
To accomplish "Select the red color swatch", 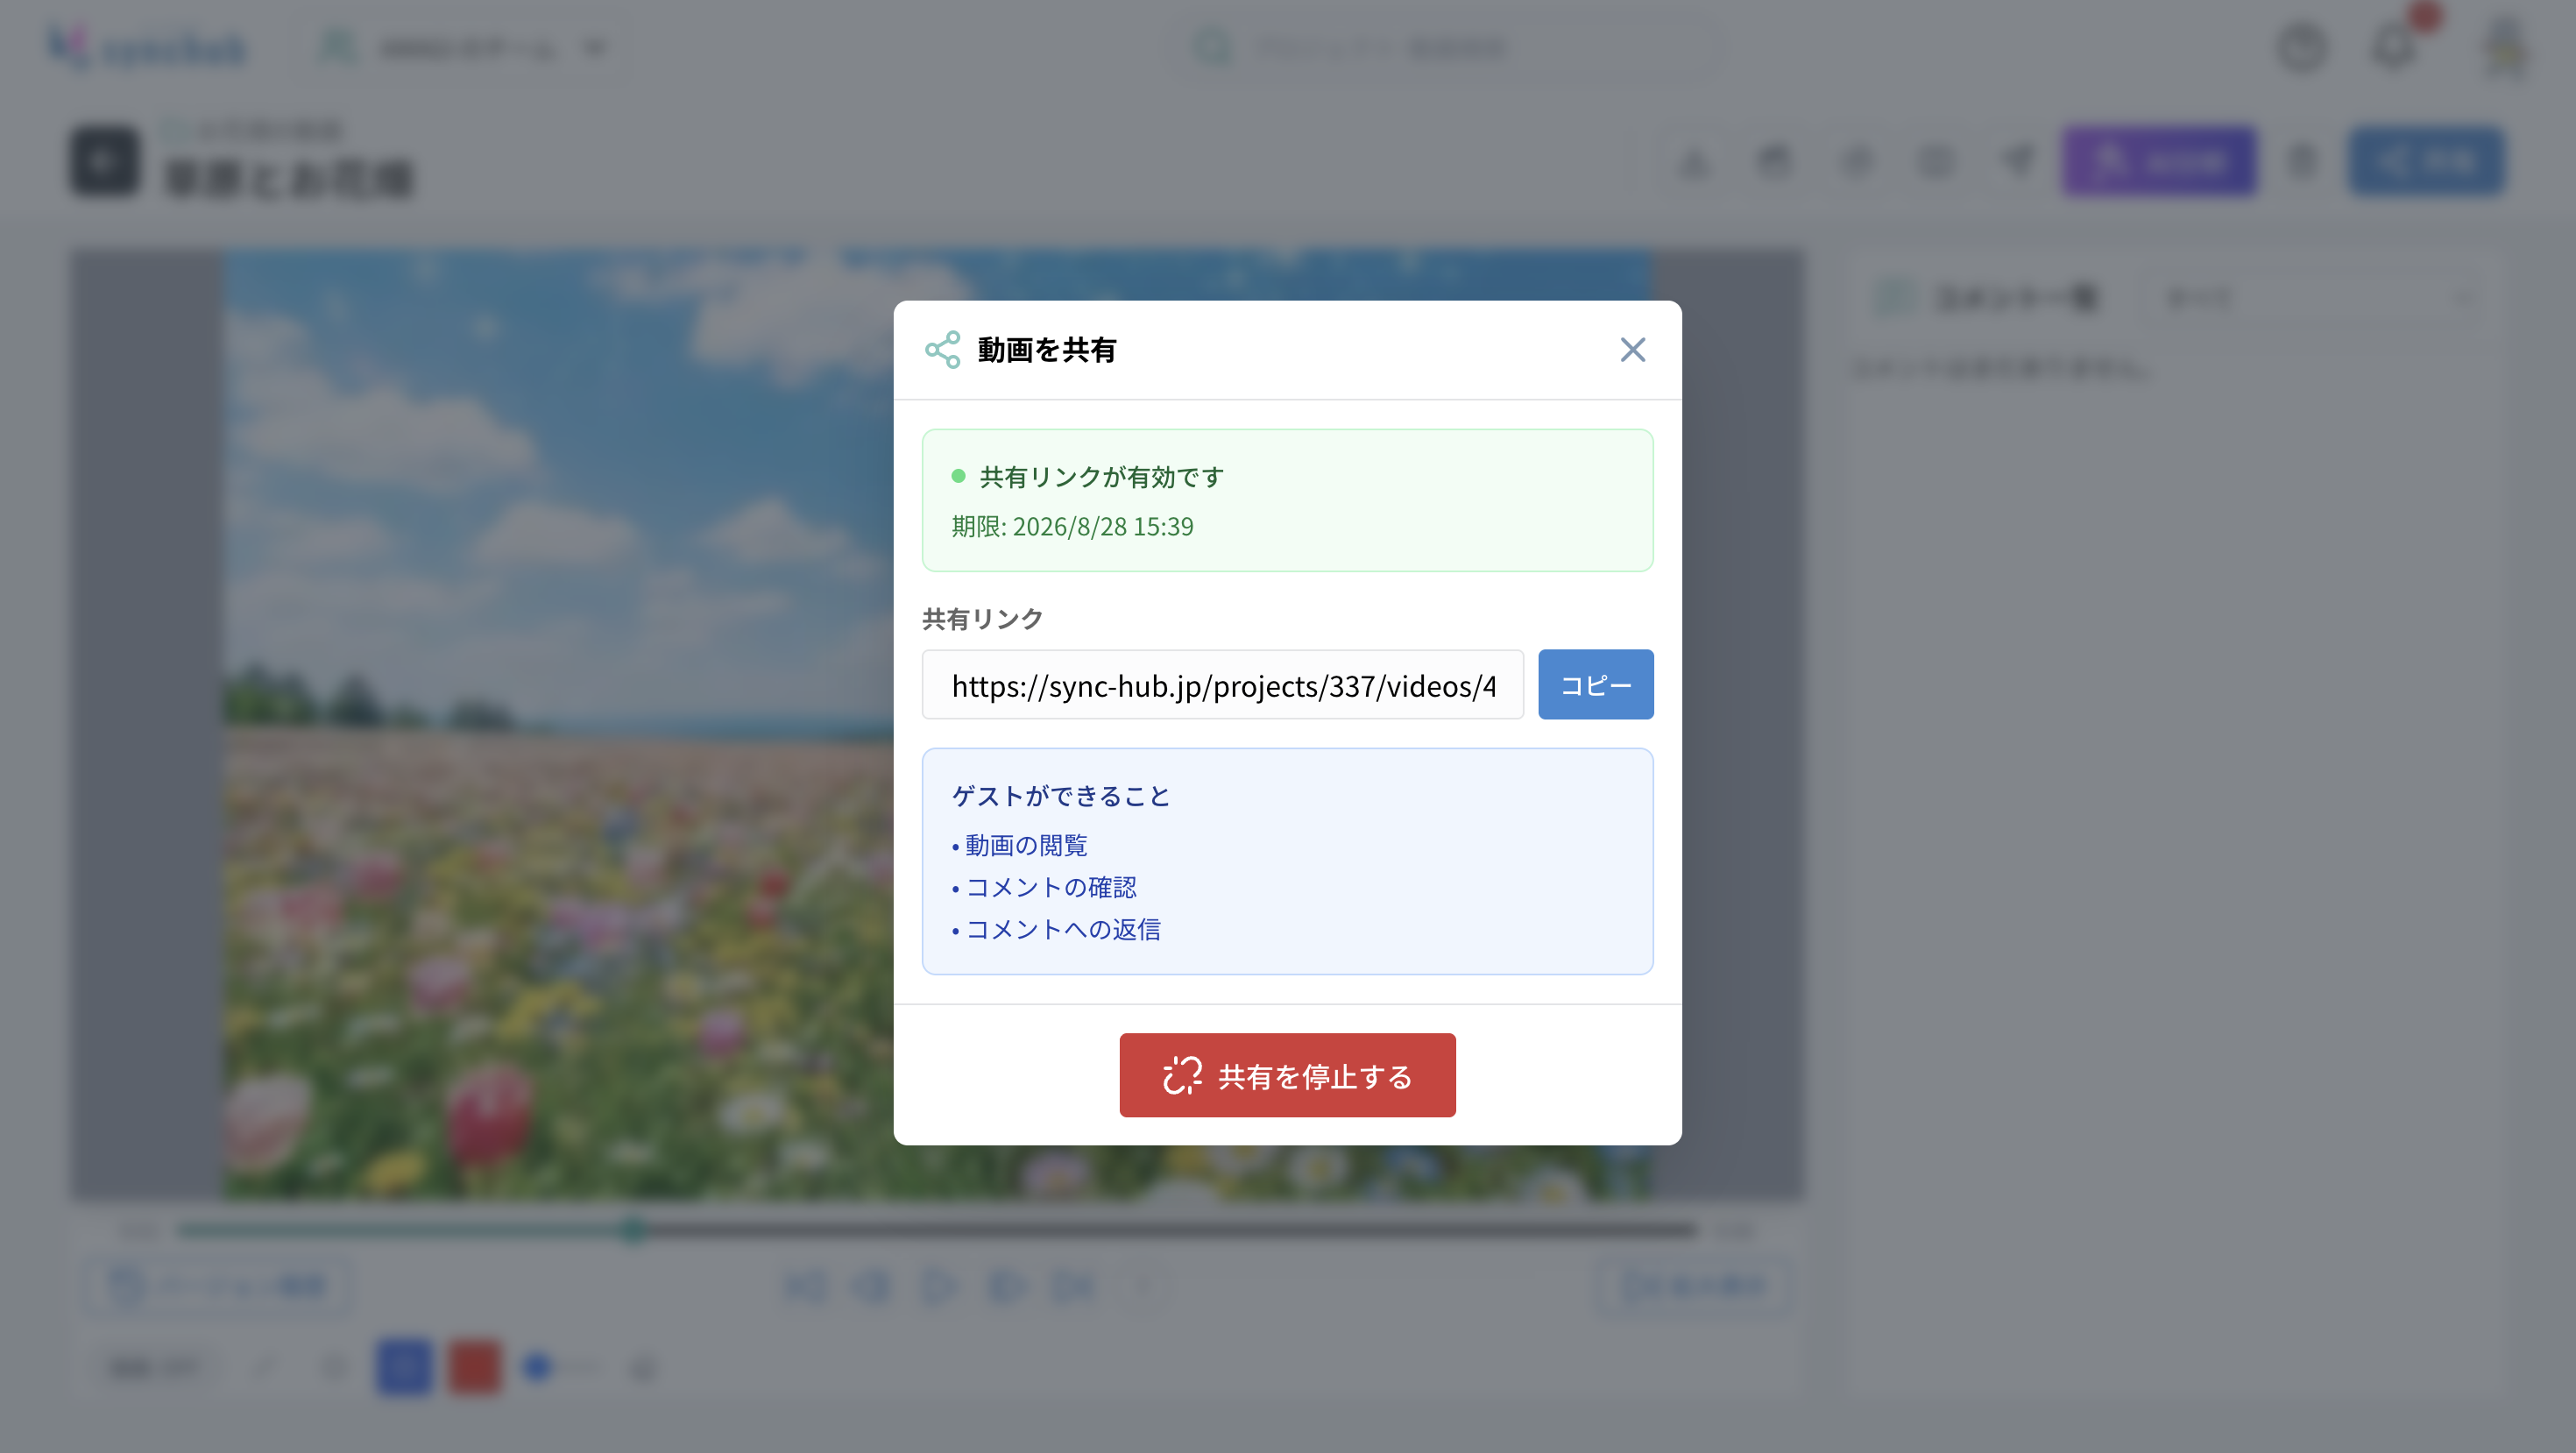I will [x=474, y=1366].
